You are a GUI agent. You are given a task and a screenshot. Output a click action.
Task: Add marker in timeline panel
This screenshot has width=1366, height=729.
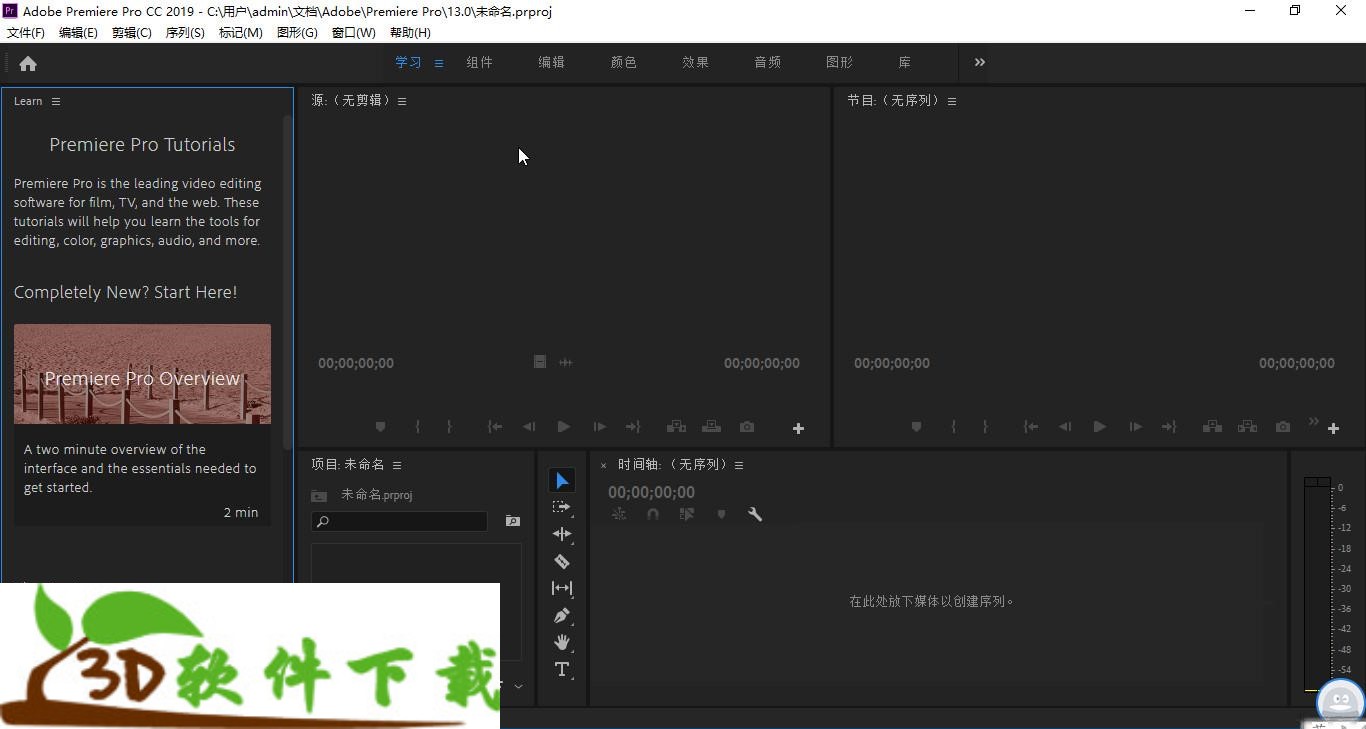pos(721,514)
